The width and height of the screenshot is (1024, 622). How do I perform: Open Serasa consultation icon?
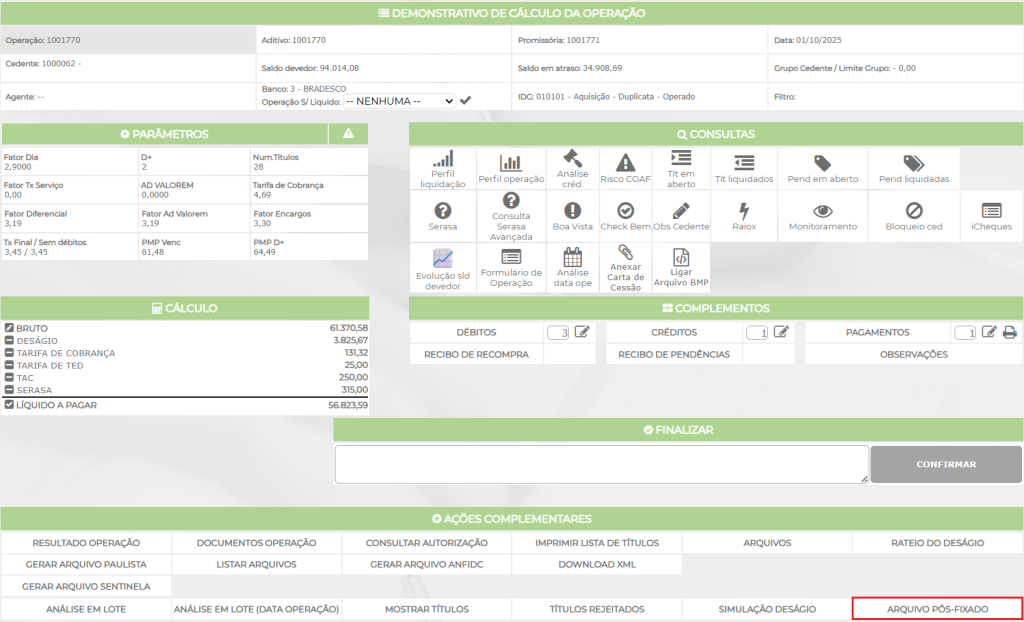pos(442,211)
